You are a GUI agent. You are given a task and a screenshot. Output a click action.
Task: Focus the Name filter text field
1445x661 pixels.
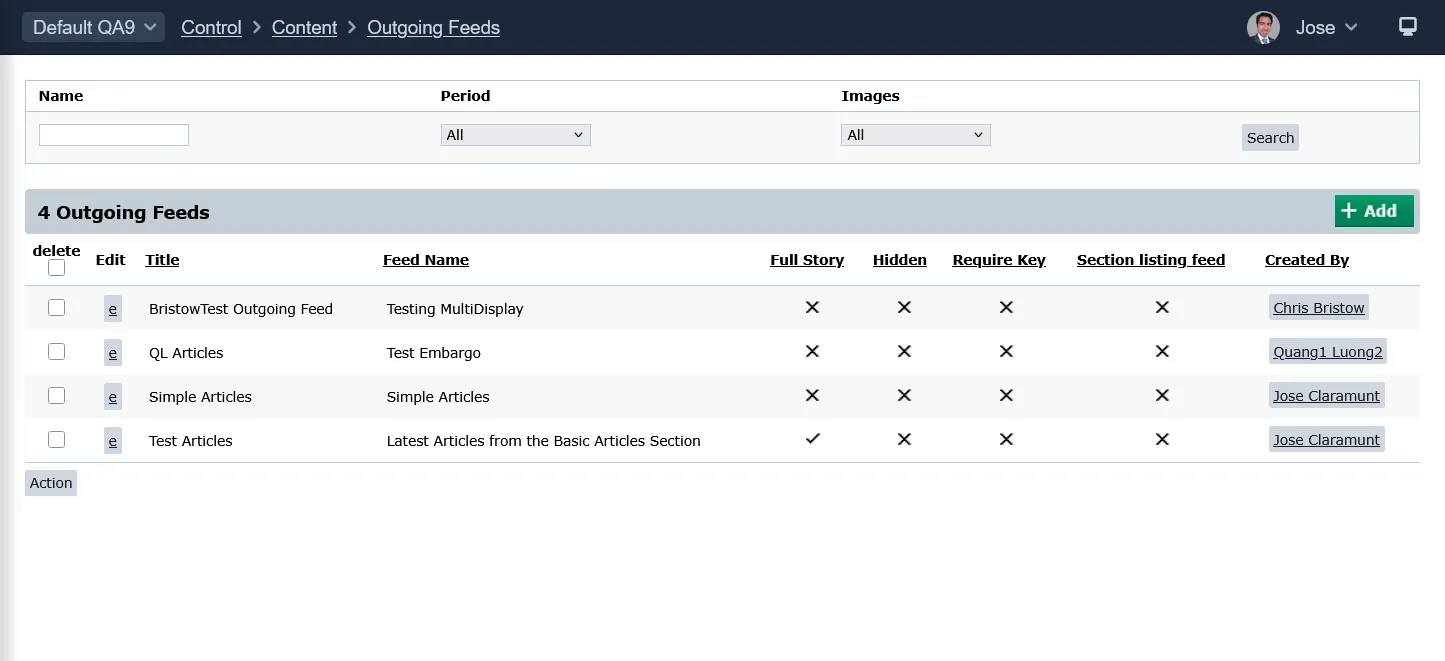point(114,135)
